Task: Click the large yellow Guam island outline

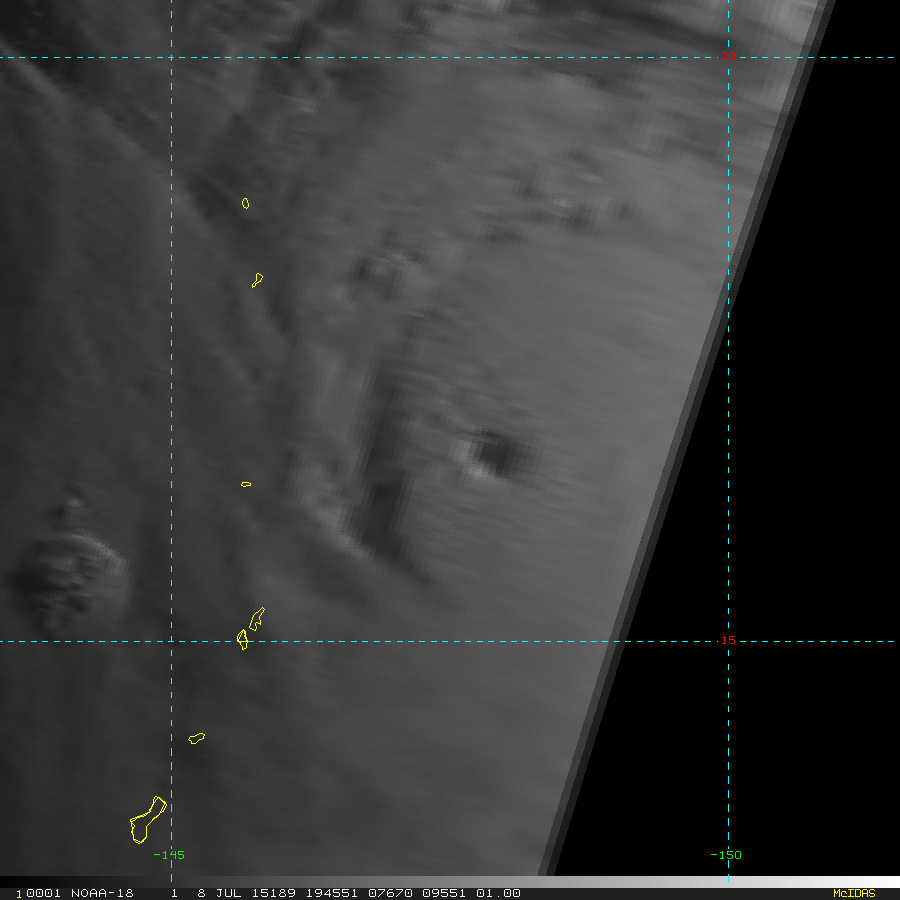Action: pyautogui.click(x=148, y=820)
